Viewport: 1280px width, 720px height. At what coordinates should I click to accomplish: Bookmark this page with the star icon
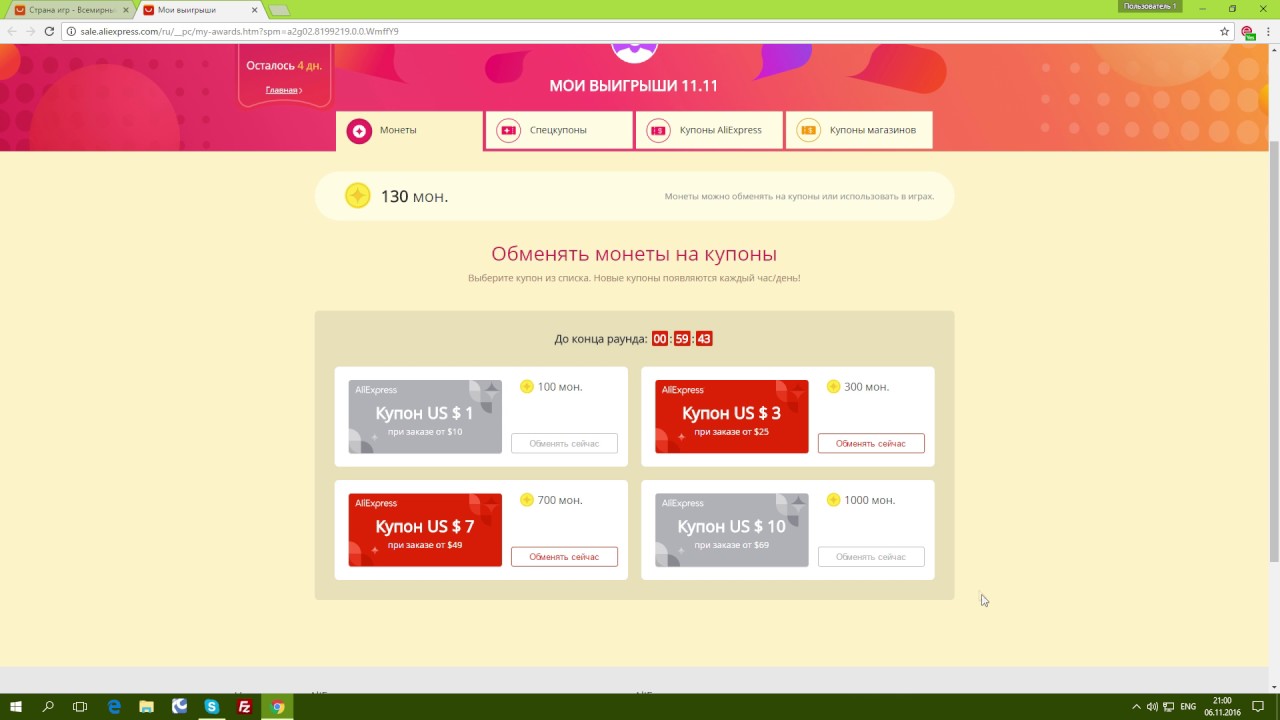(x=1224, y=31)
